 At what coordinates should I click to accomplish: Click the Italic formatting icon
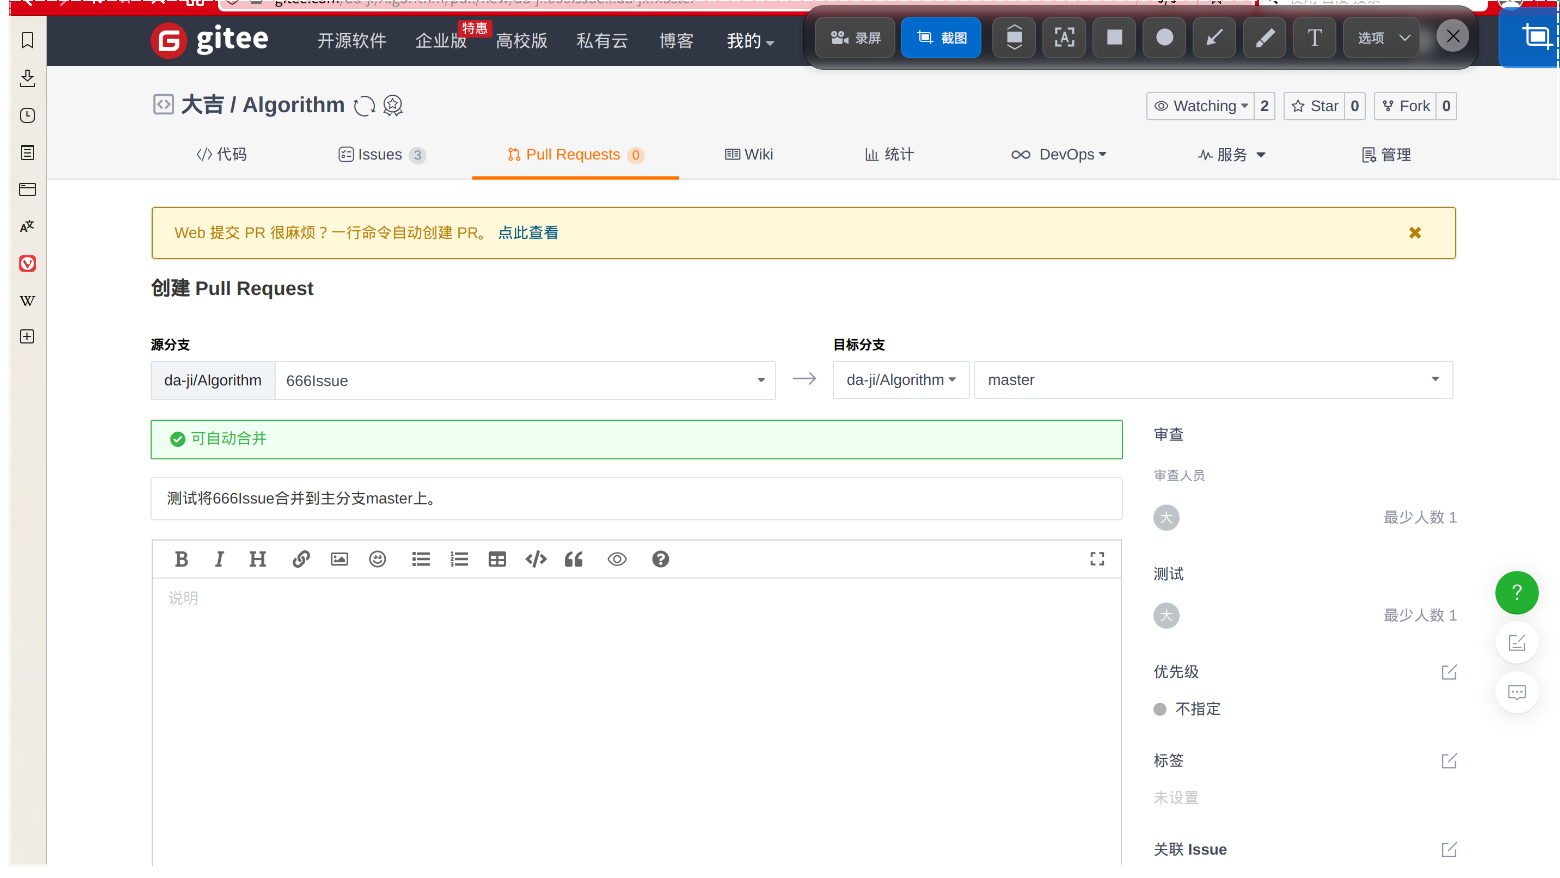[x=219, y=559]
